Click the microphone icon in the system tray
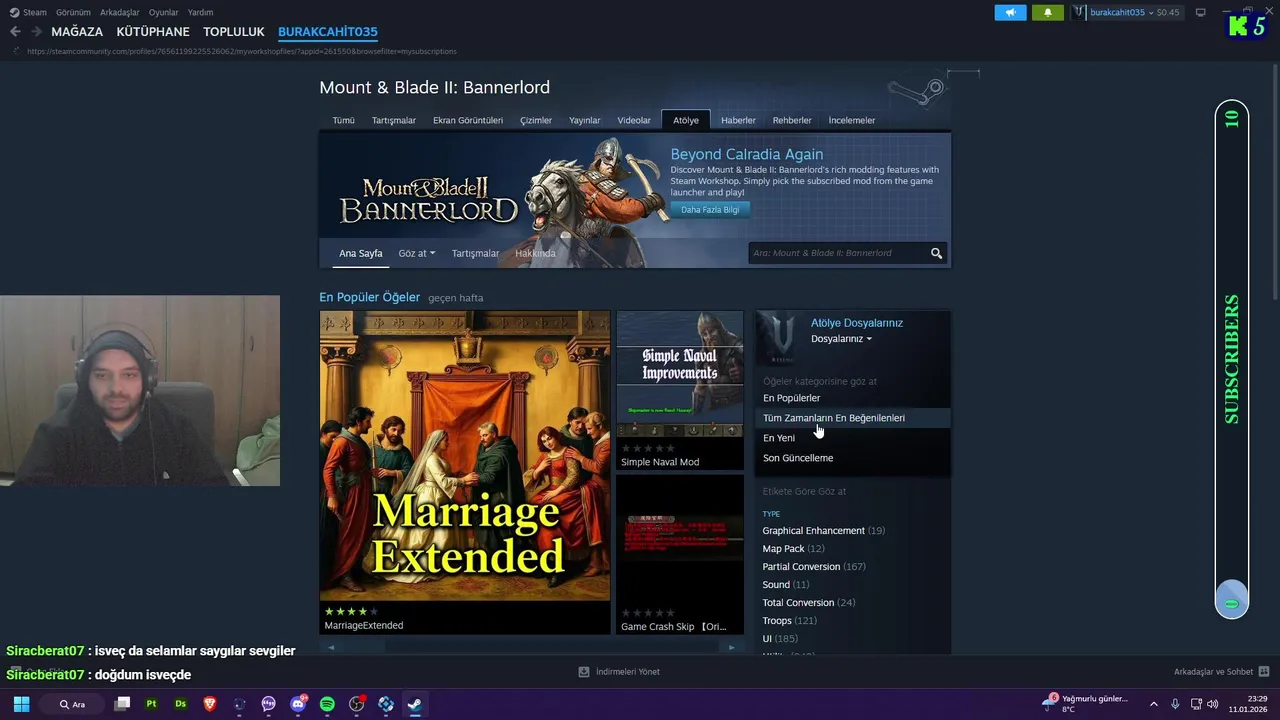Screen dimensions: 1280x720 tap(1175, 704)
